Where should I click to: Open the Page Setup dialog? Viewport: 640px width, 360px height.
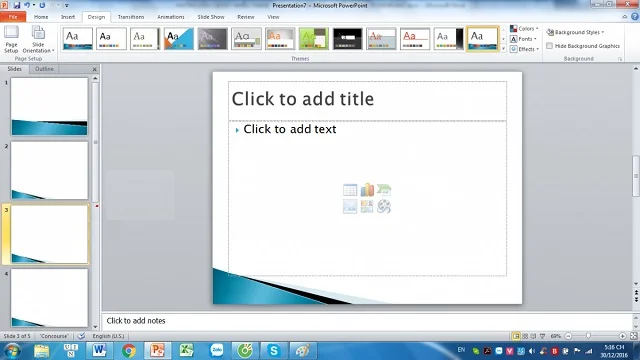(x=11, y=39)
